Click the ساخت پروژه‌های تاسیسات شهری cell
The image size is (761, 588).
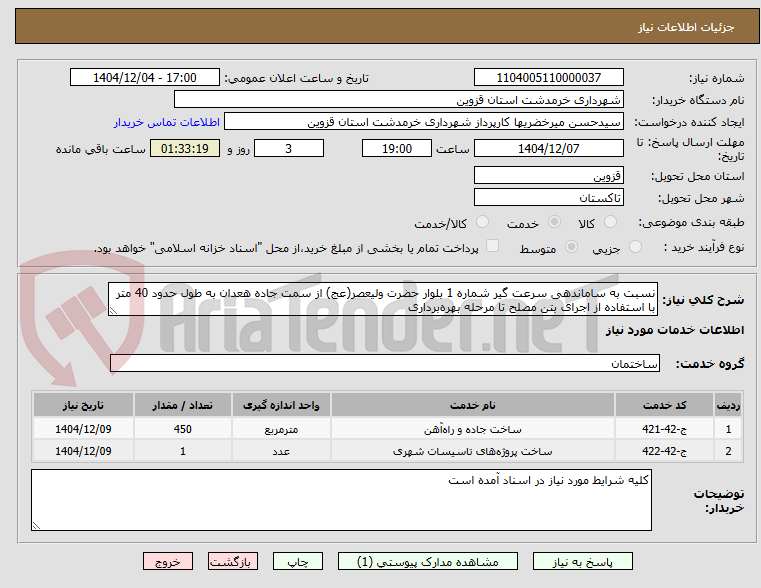[x=473, y=451]
